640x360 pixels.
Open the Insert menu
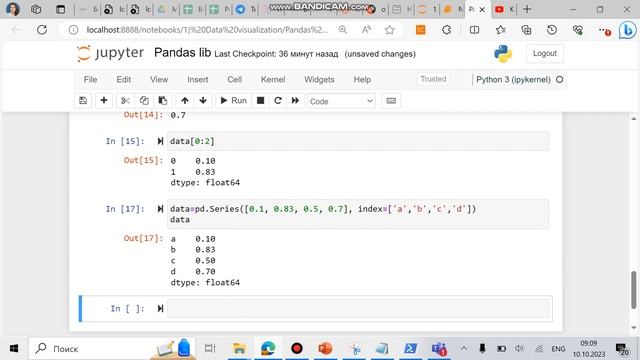198,80
